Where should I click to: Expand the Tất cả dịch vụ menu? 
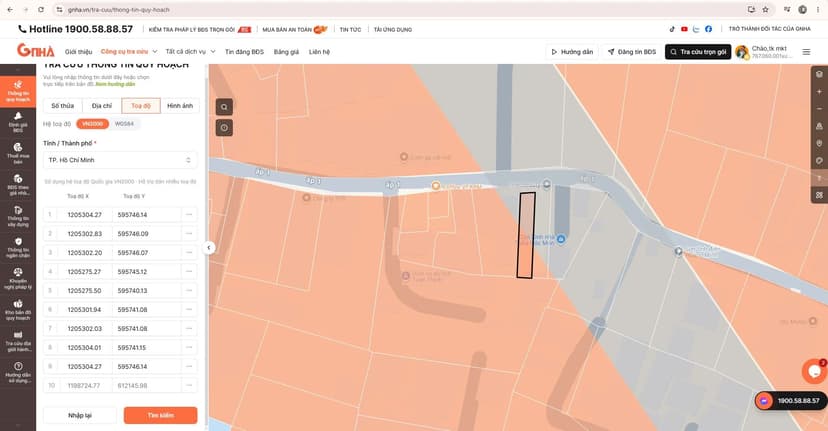[x=190, y=52]
